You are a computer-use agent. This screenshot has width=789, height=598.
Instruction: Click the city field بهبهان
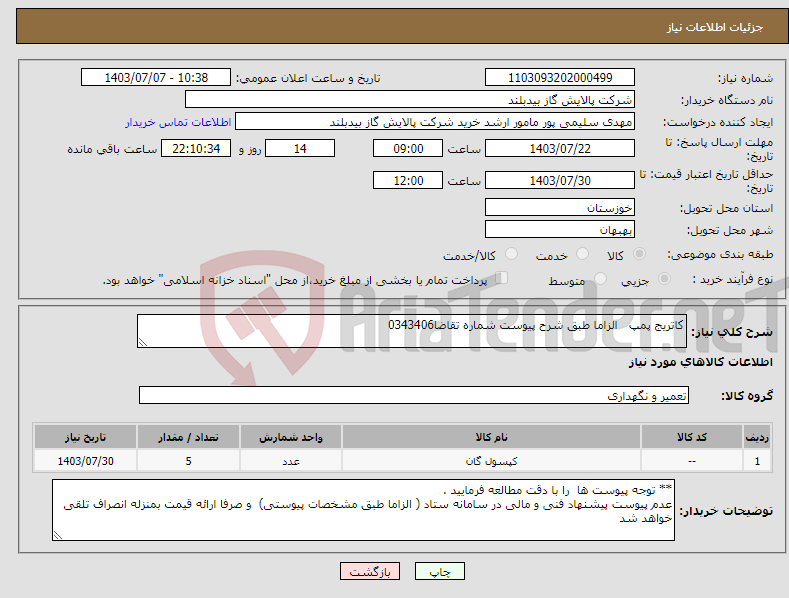pos(560,229)
